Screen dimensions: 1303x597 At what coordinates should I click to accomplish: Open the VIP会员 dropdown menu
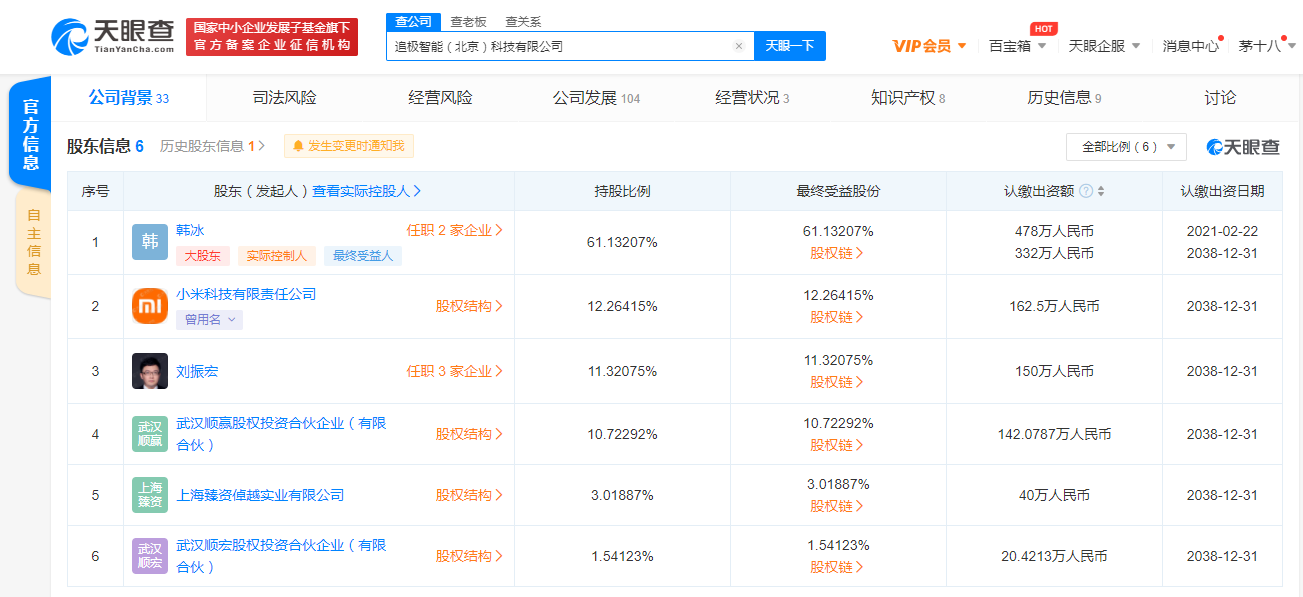click(929, 46)
